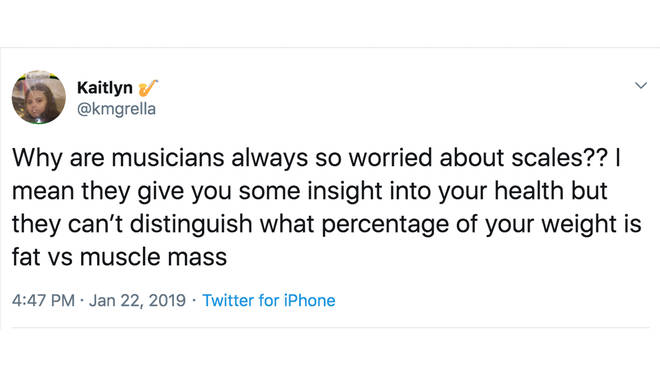The image size is (660, 371).
Task: Open the display name Kaitlyn
Action: (105, 88)
